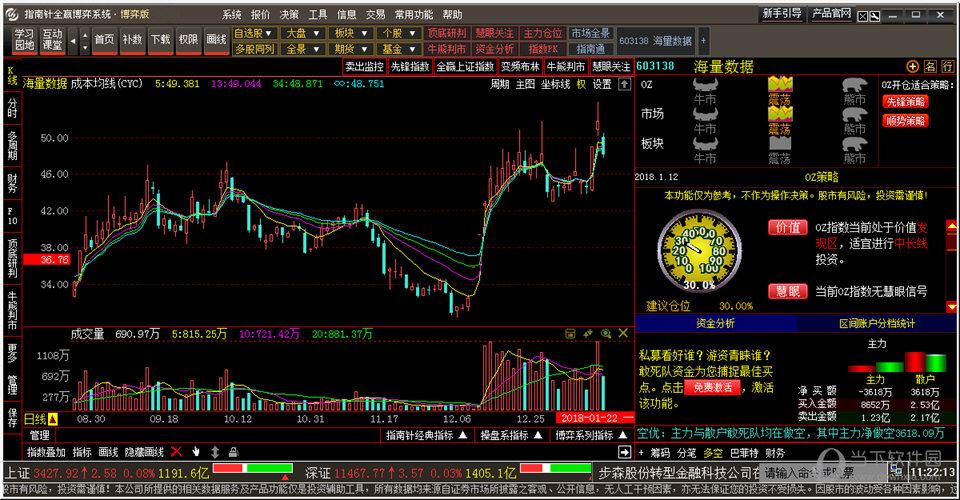Click 新手引导 in title bar
960x500 pixels.
click(x=782, y=13)
